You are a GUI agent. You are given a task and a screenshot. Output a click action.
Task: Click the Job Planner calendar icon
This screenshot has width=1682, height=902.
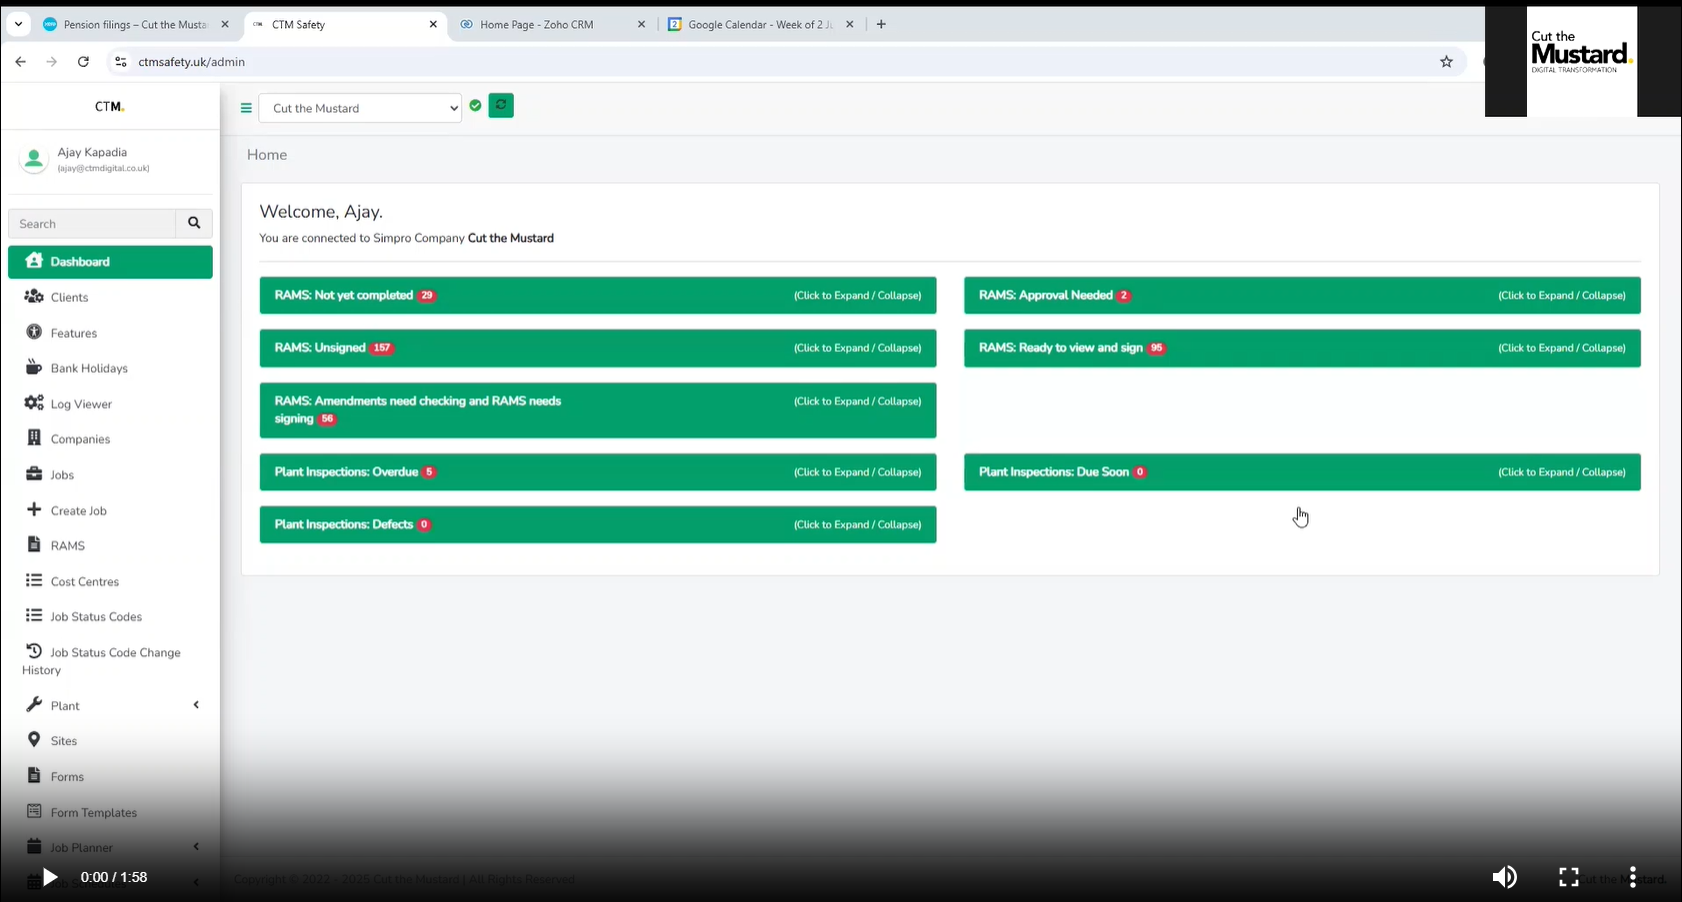[34, 847]
